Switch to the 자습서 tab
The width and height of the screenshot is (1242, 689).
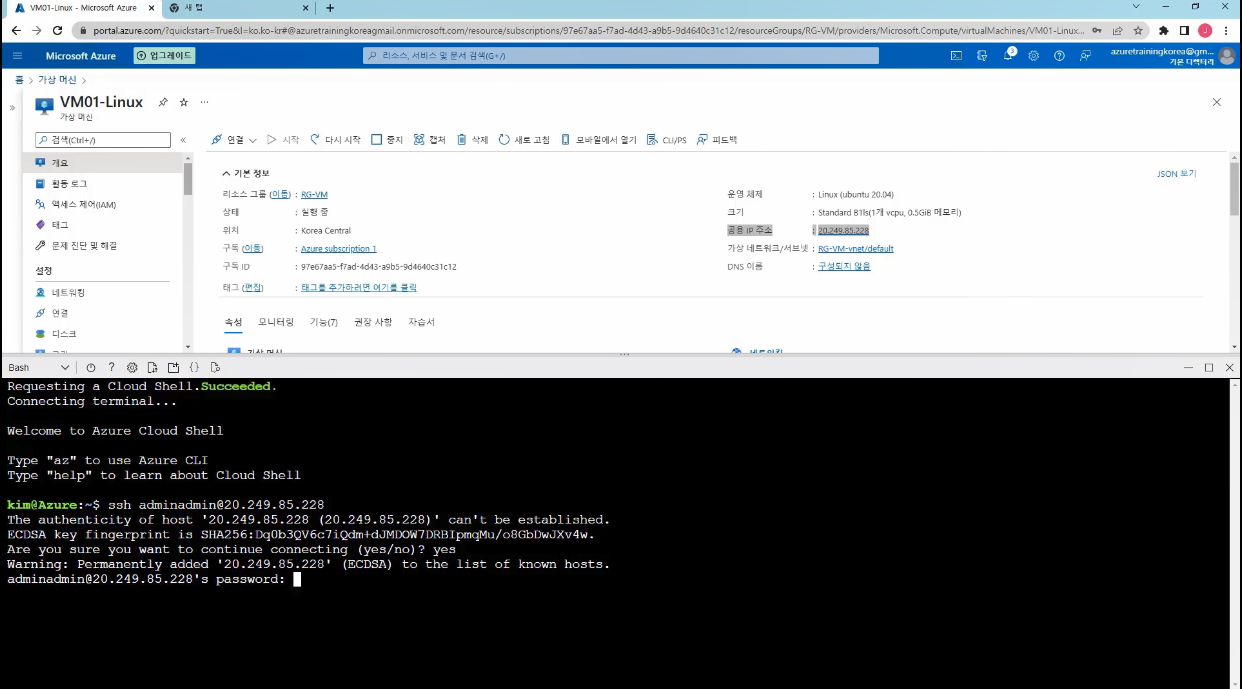[x=421, y=322]
